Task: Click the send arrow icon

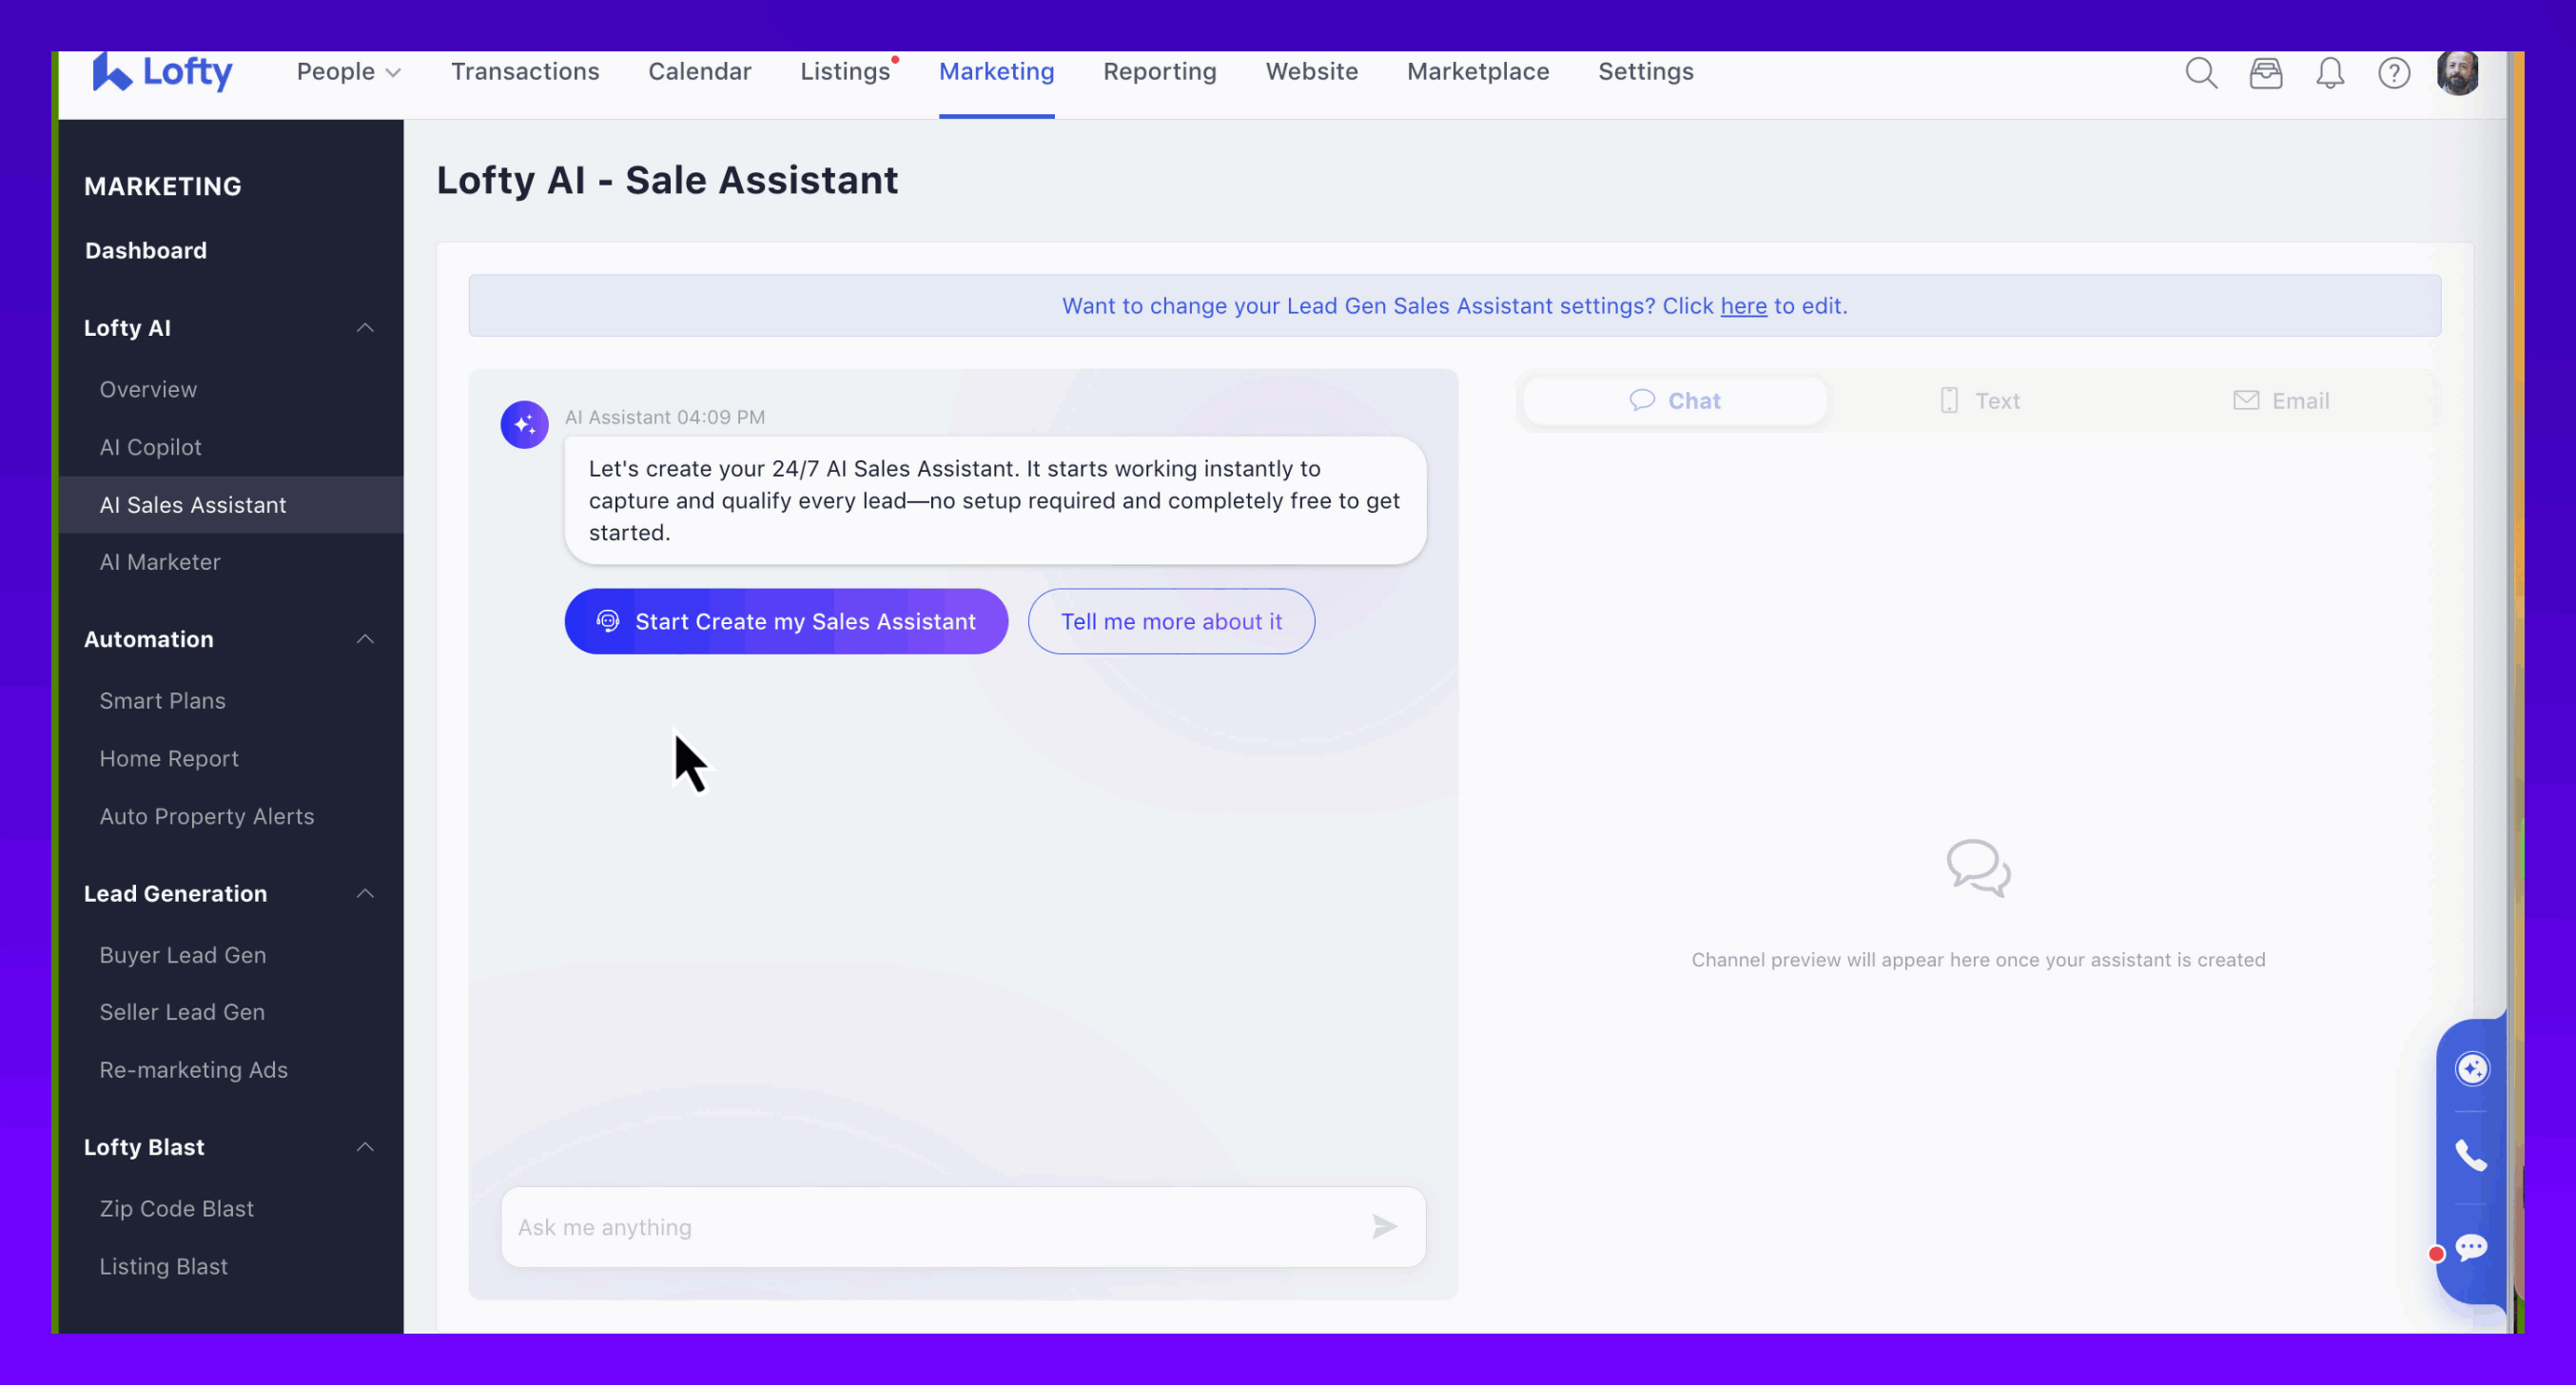Action: [x=1384, y=1227]
